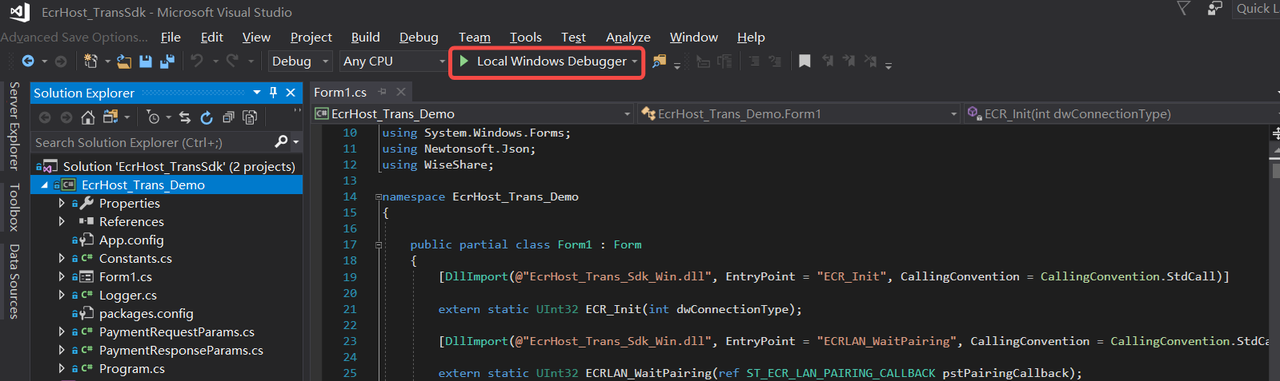This screenshot has height=381, width=1280.
Task: Open the Local Windows Debugger dropdown arrow
Action: click(x=635, y=62)
